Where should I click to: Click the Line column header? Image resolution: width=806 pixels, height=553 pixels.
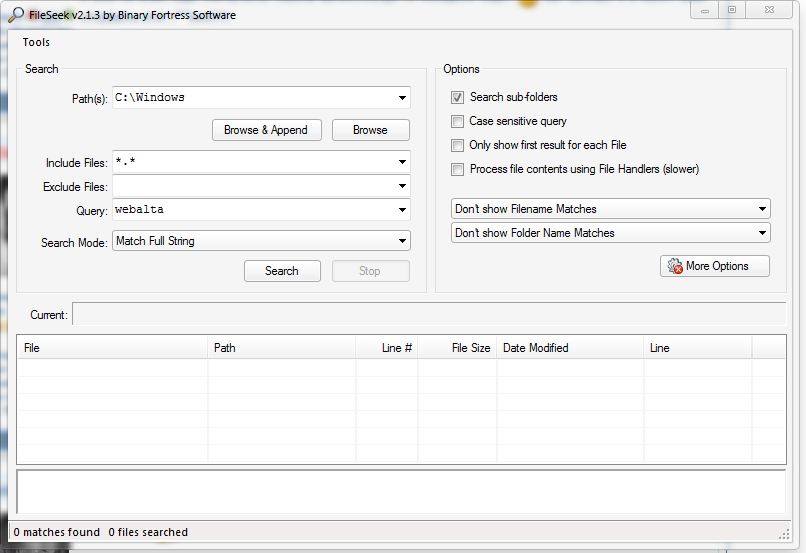point(698,348)
